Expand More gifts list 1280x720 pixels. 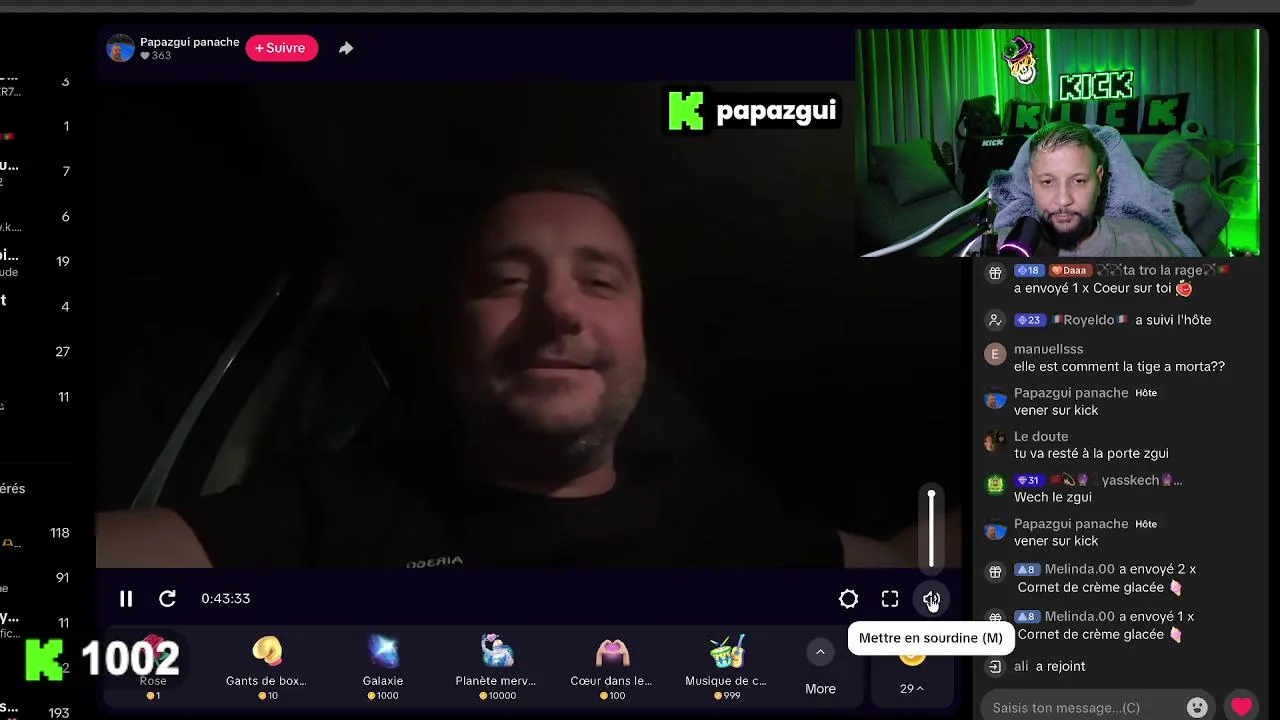pyautogui.click(x=820, y=668)
